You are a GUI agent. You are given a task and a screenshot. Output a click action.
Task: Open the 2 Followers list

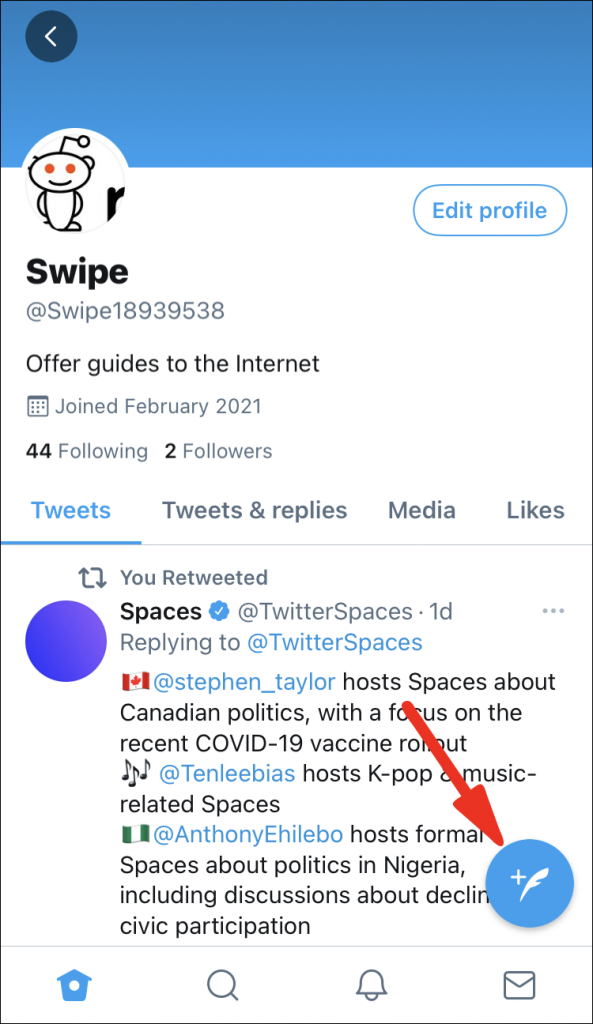click(218, 451)
